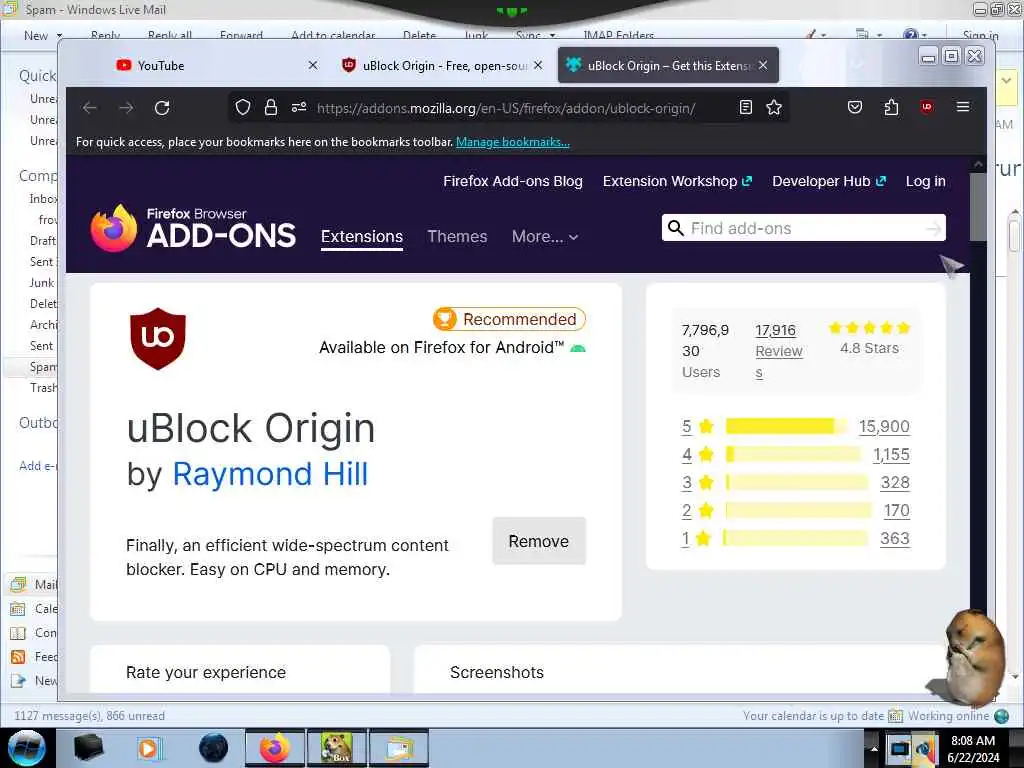The width and height of the screenshot is (1024, 768).
Task: Open Feeds icon in Live Mail sidebar
Action: click(18, 657)
